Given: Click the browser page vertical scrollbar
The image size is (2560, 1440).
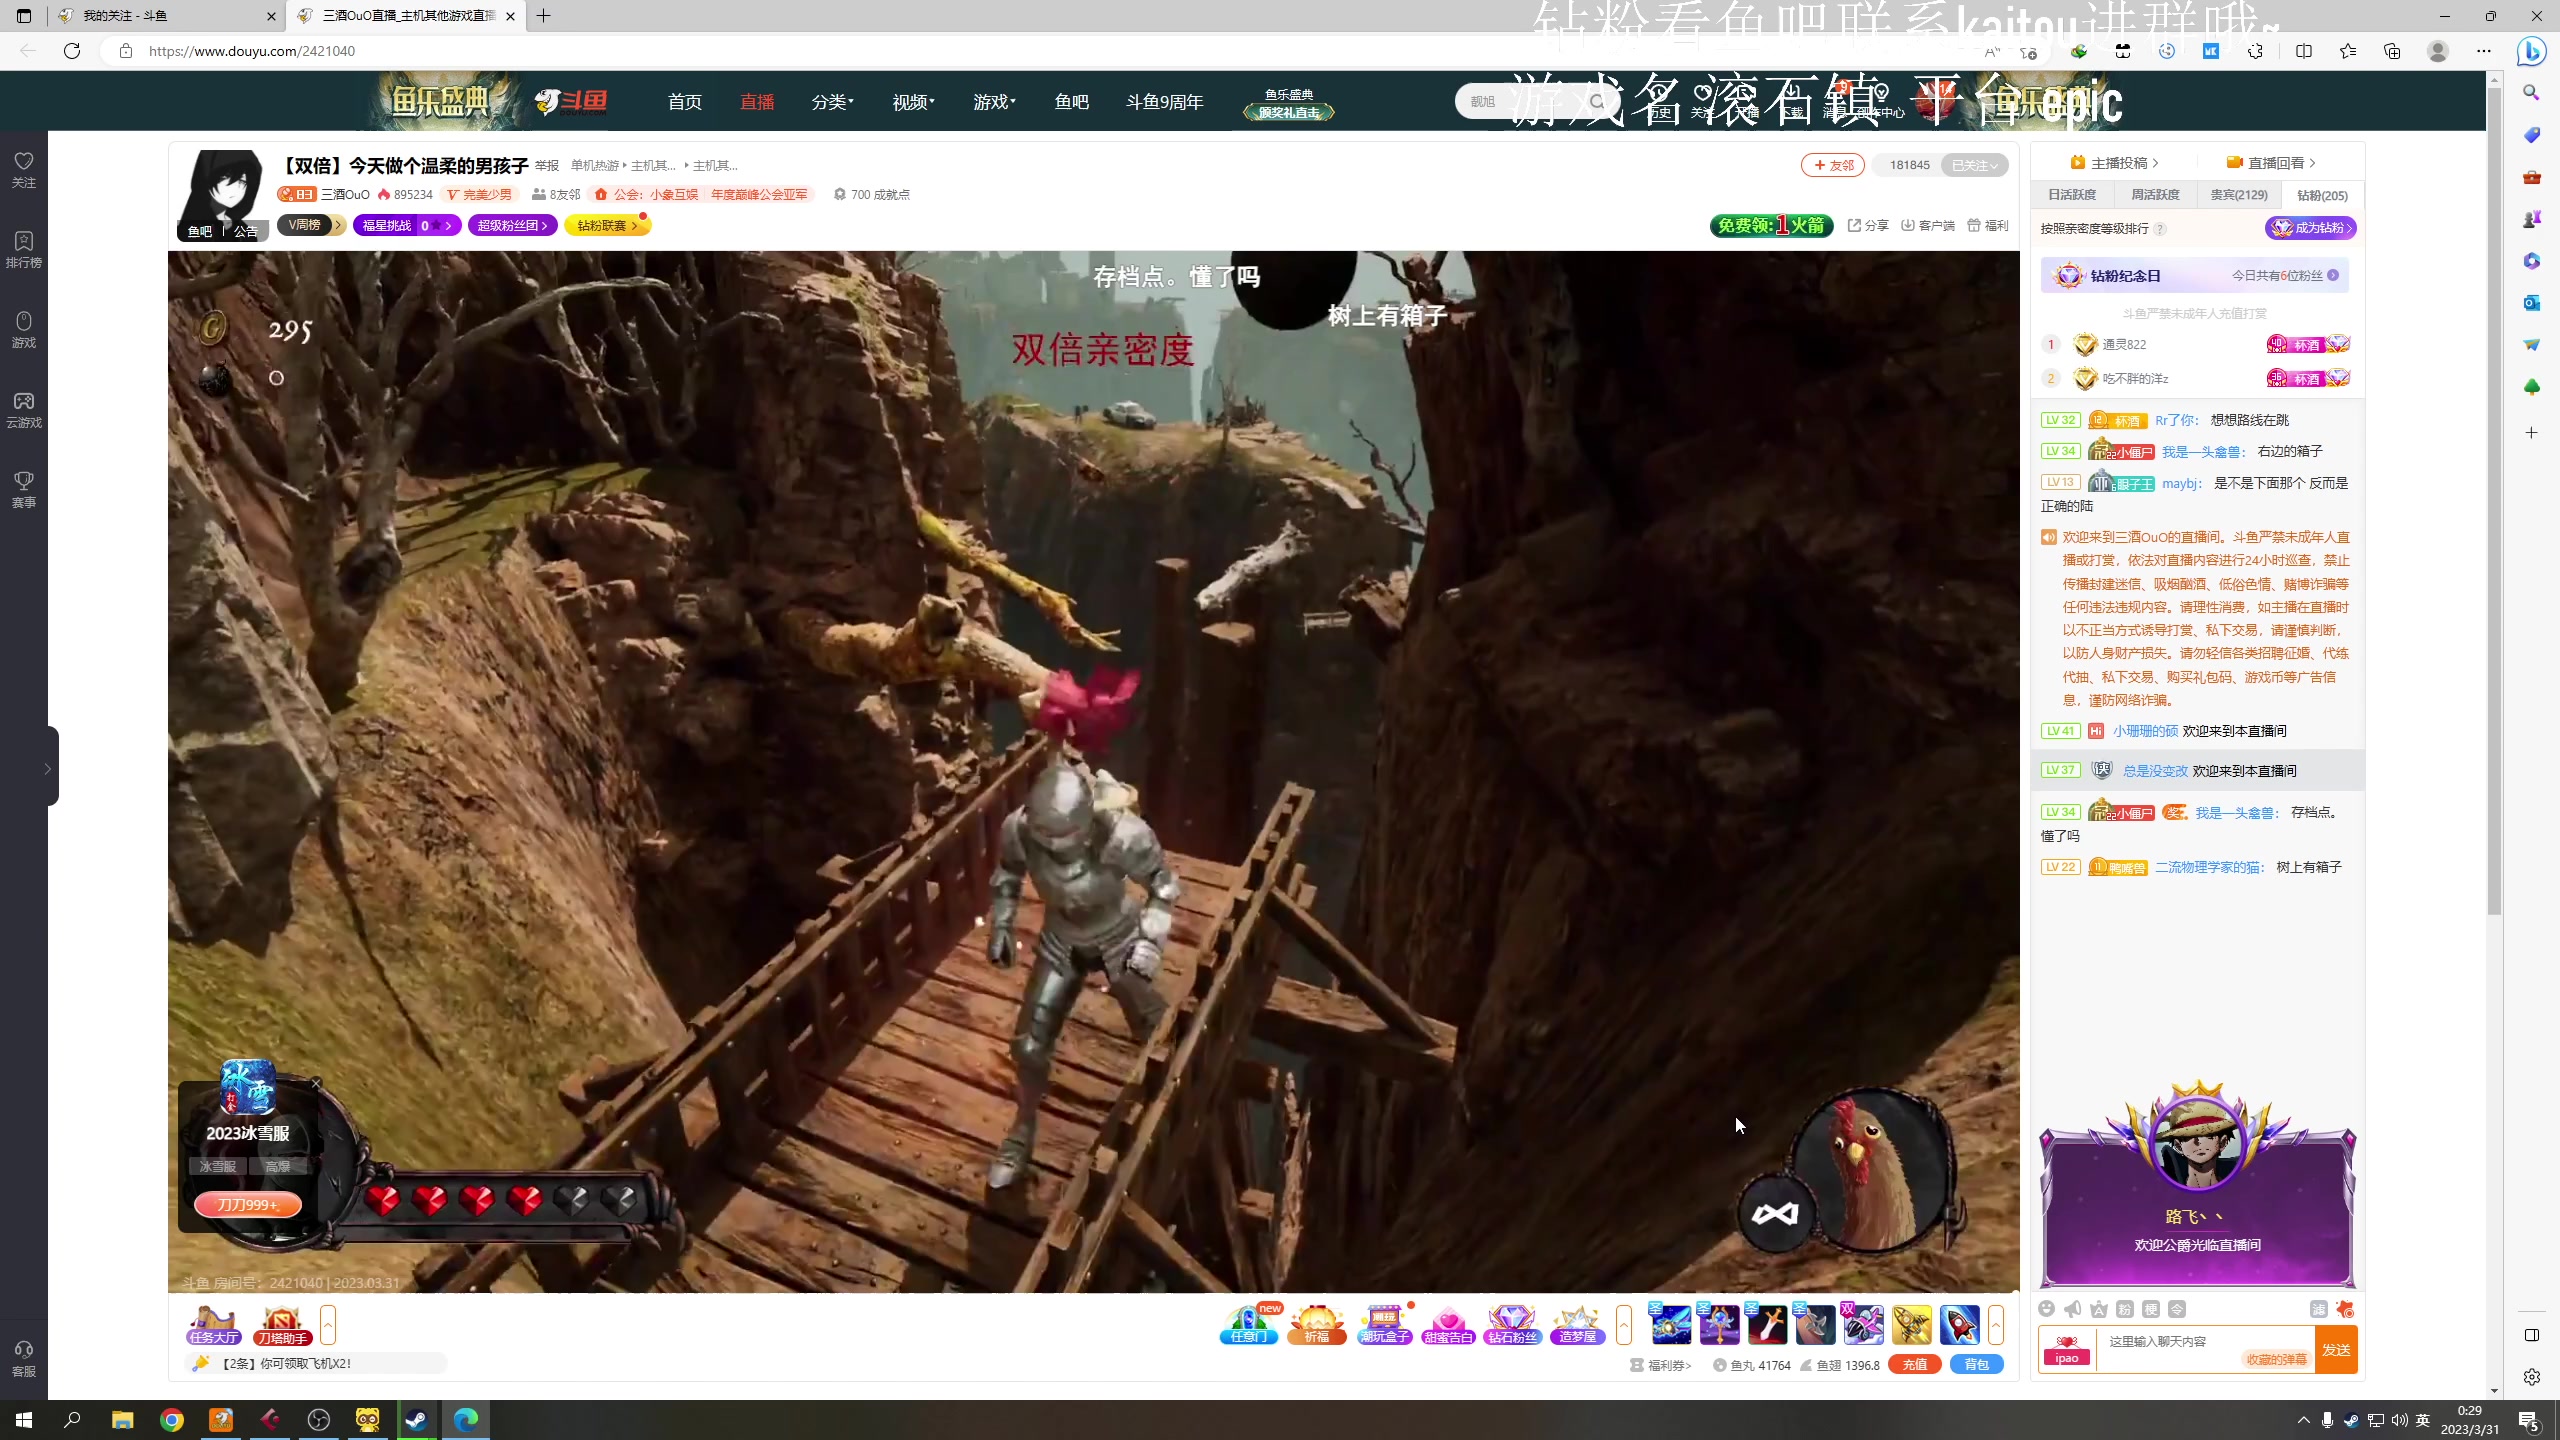Looking at the screenshot, I should 2494,500.
